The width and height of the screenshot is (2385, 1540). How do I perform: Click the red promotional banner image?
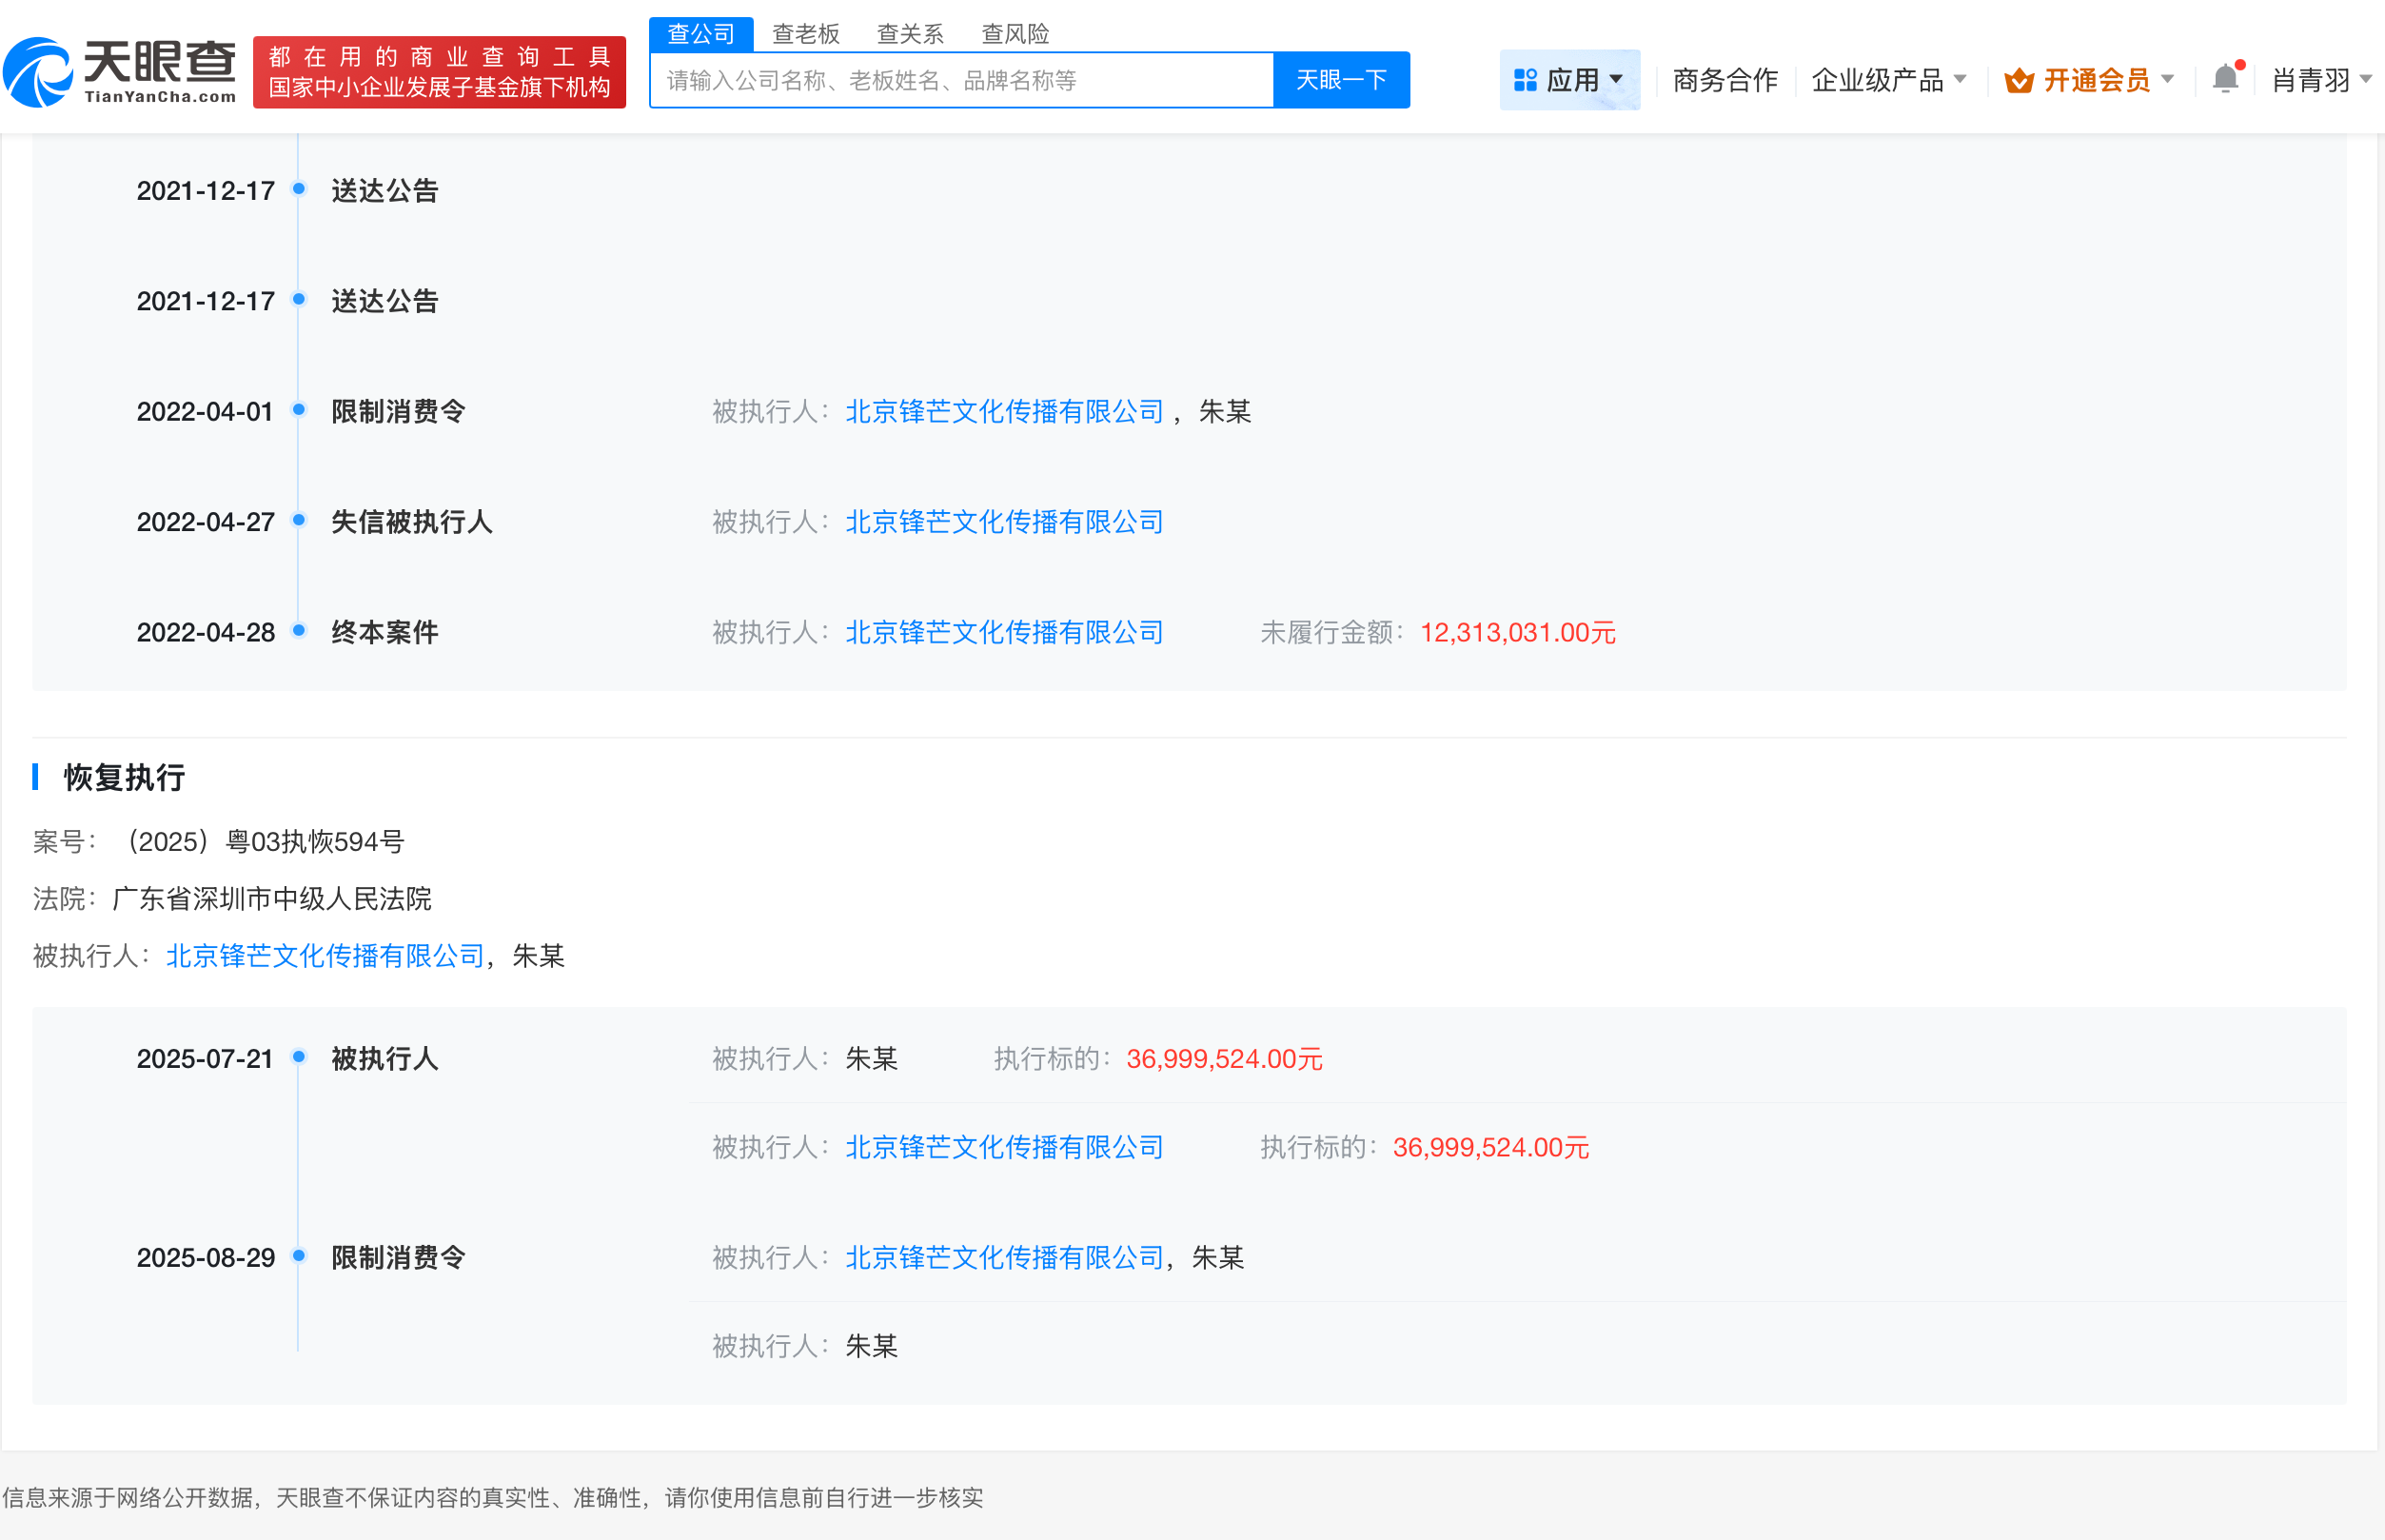click(x=439, y=72)
